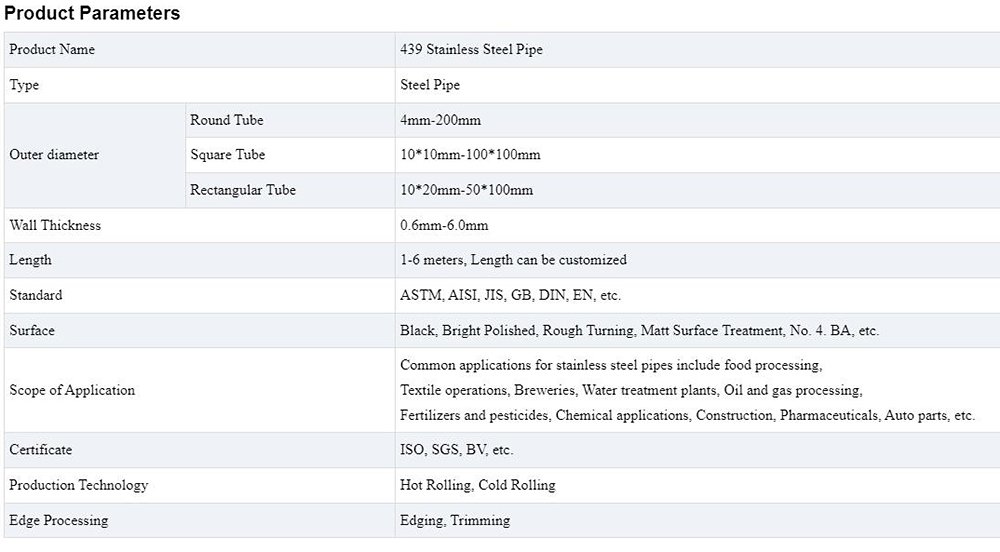Select the Outer diameter label cell
The width and height of the screenshot is (1000, 552).
(x=54, y=155)
